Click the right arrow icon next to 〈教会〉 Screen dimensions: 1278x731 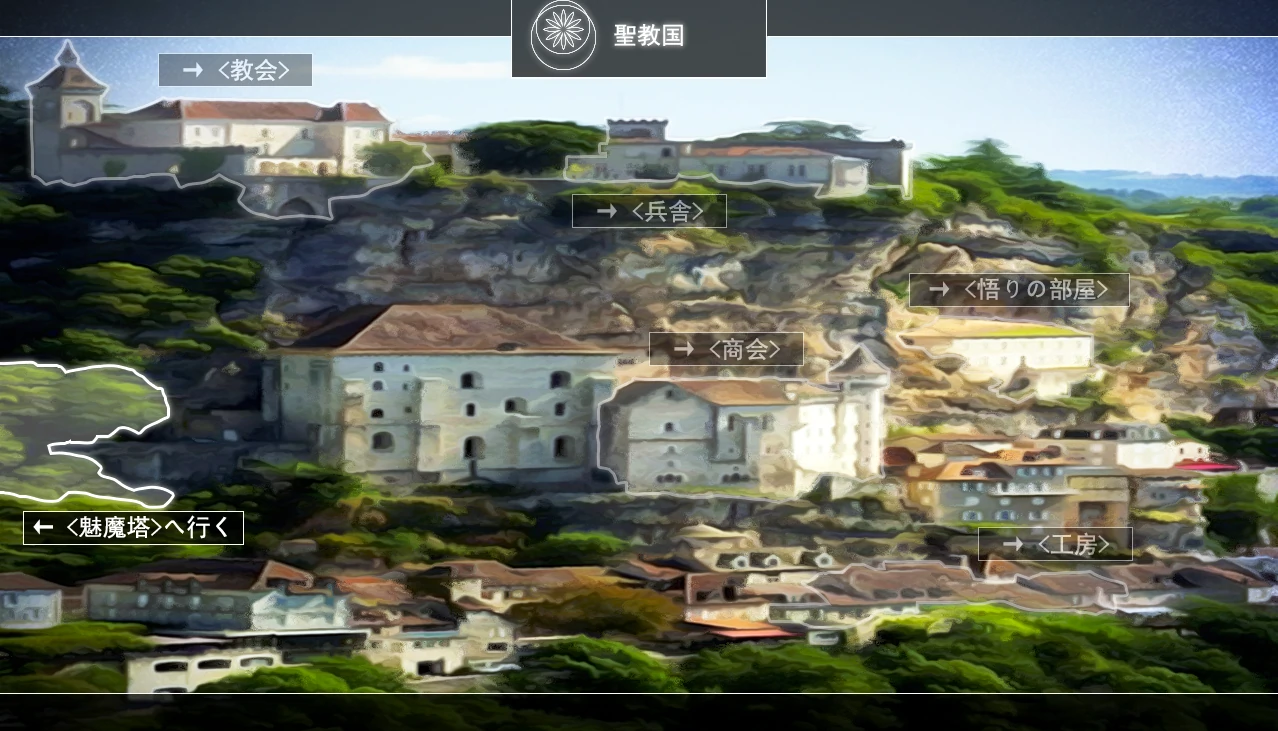tap(192, 70)
